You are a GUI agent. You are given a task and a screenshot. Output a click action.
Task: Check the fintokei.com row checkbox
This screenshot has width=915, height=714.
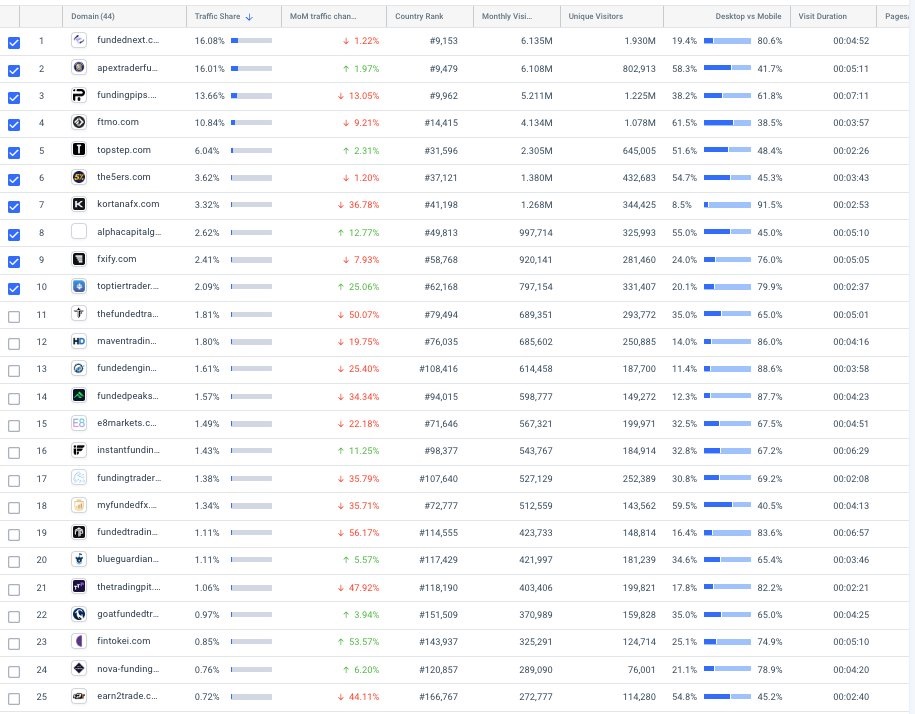pos(14,644)
